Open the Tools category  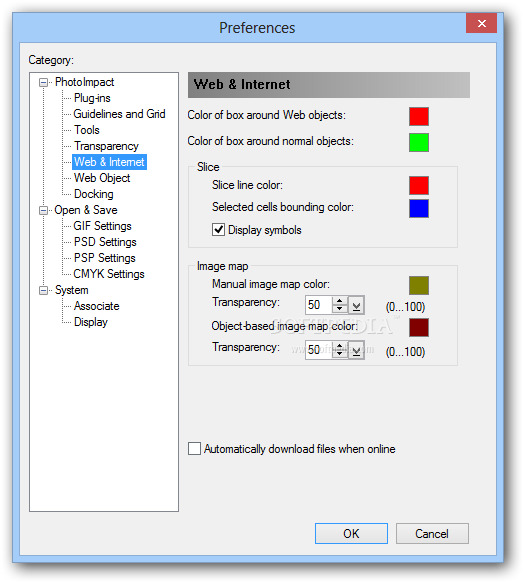tap(87, 130)
